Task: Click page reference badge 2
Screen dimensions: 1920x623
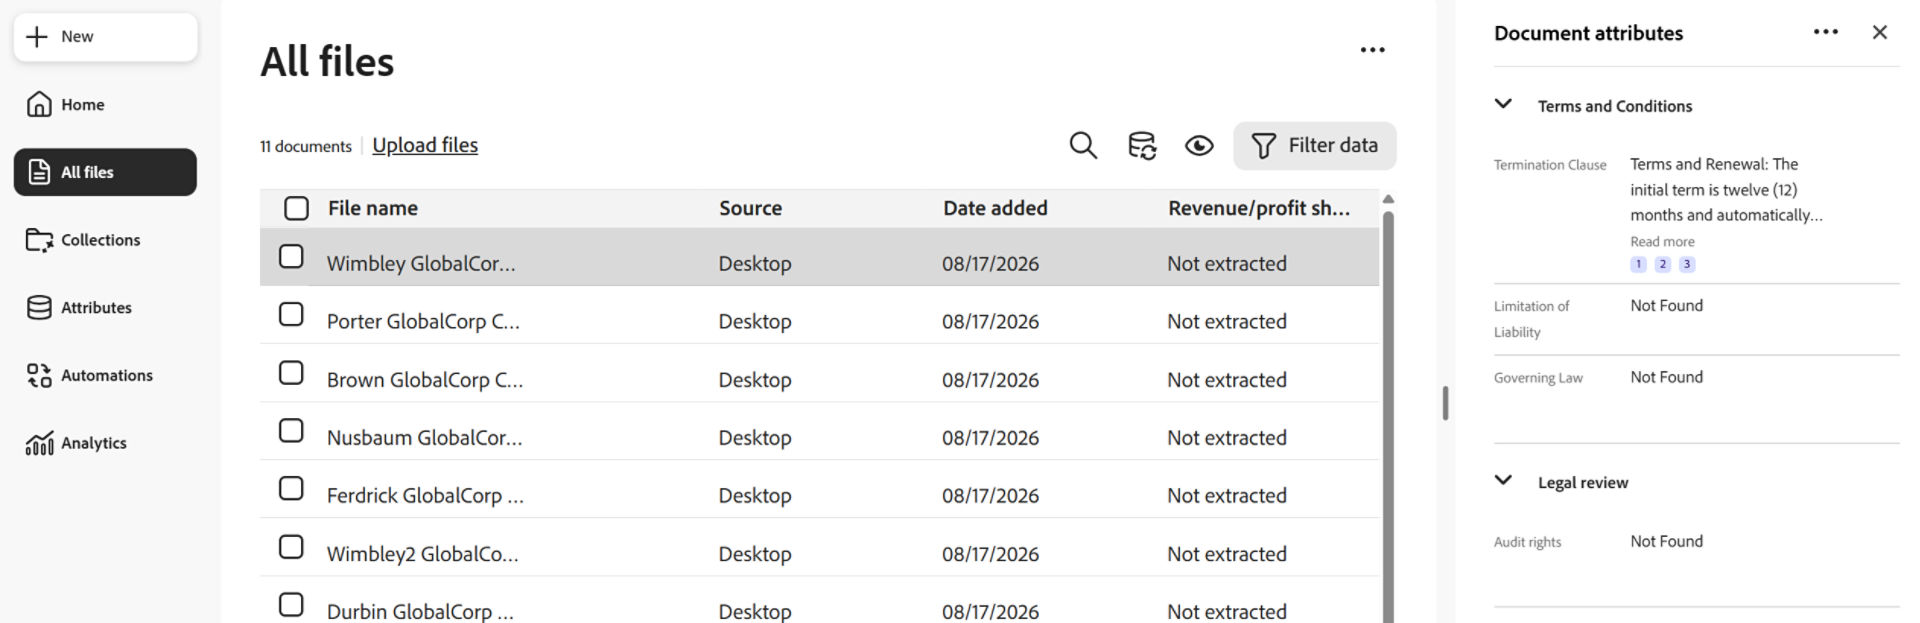Action: click(1663, 265)
